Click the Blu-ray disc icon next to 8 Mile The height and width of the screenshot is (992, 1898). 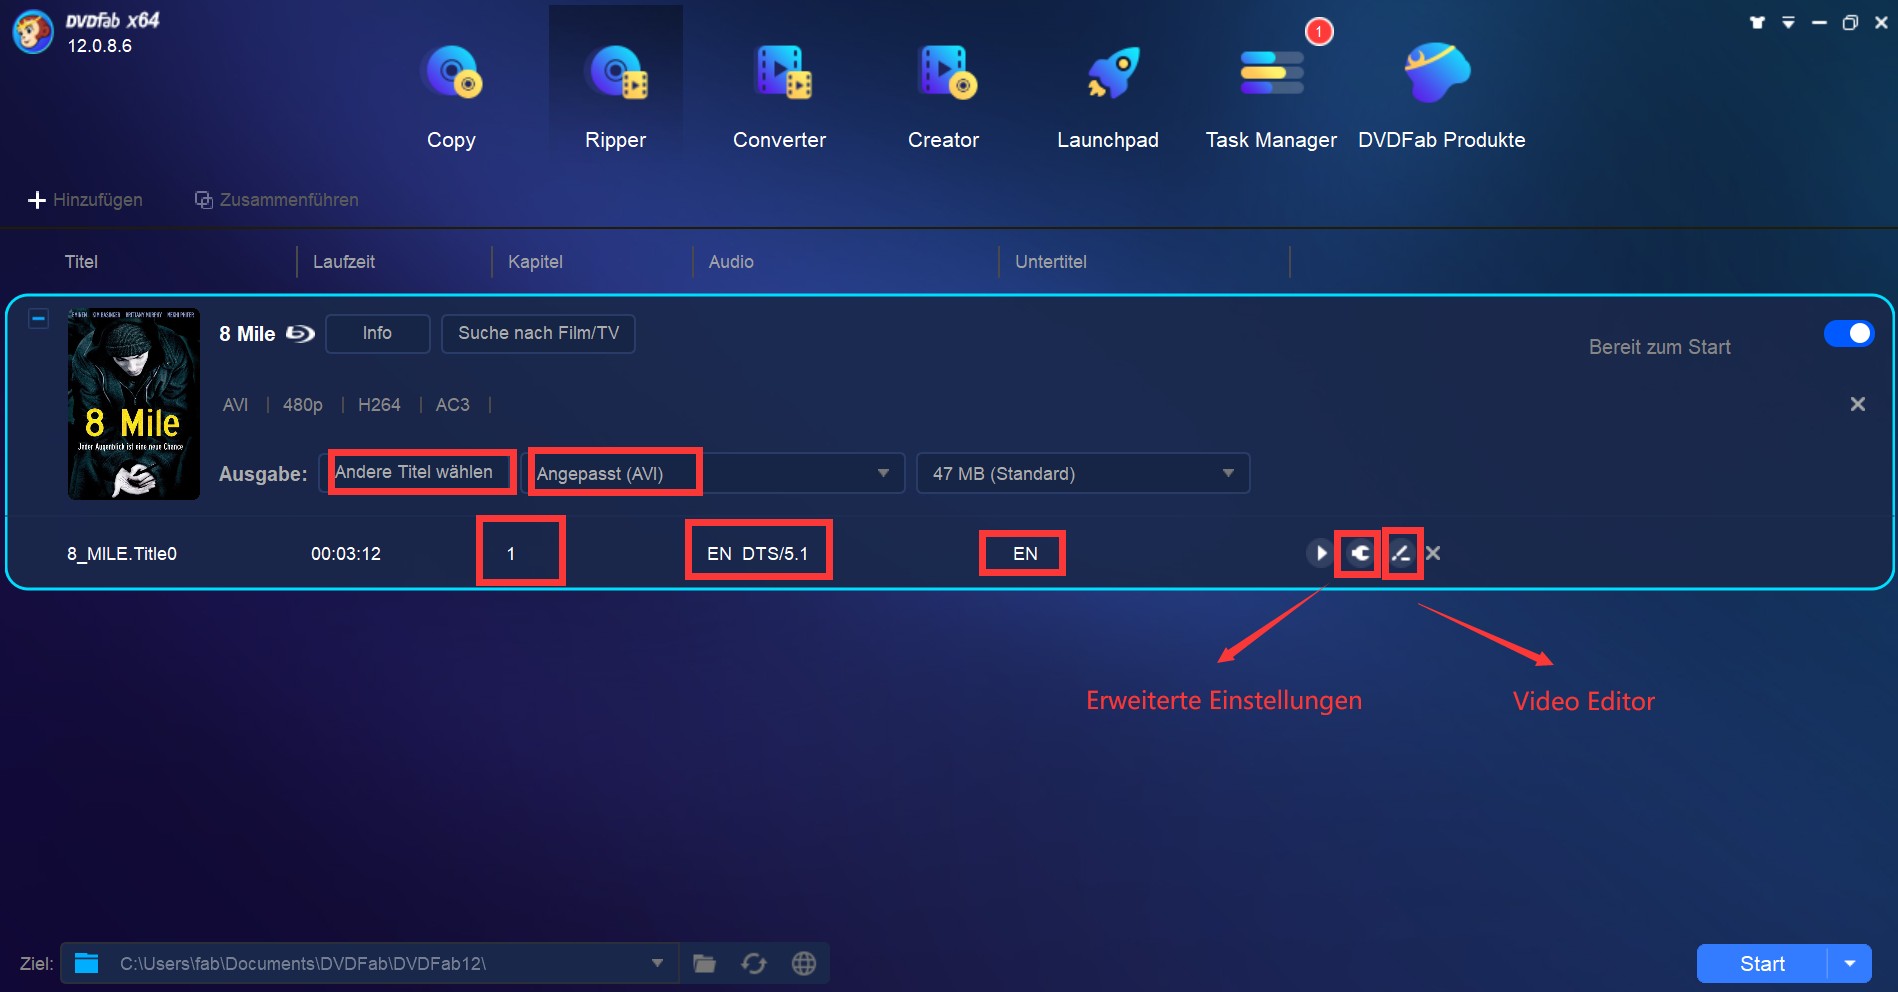point(300,334)
